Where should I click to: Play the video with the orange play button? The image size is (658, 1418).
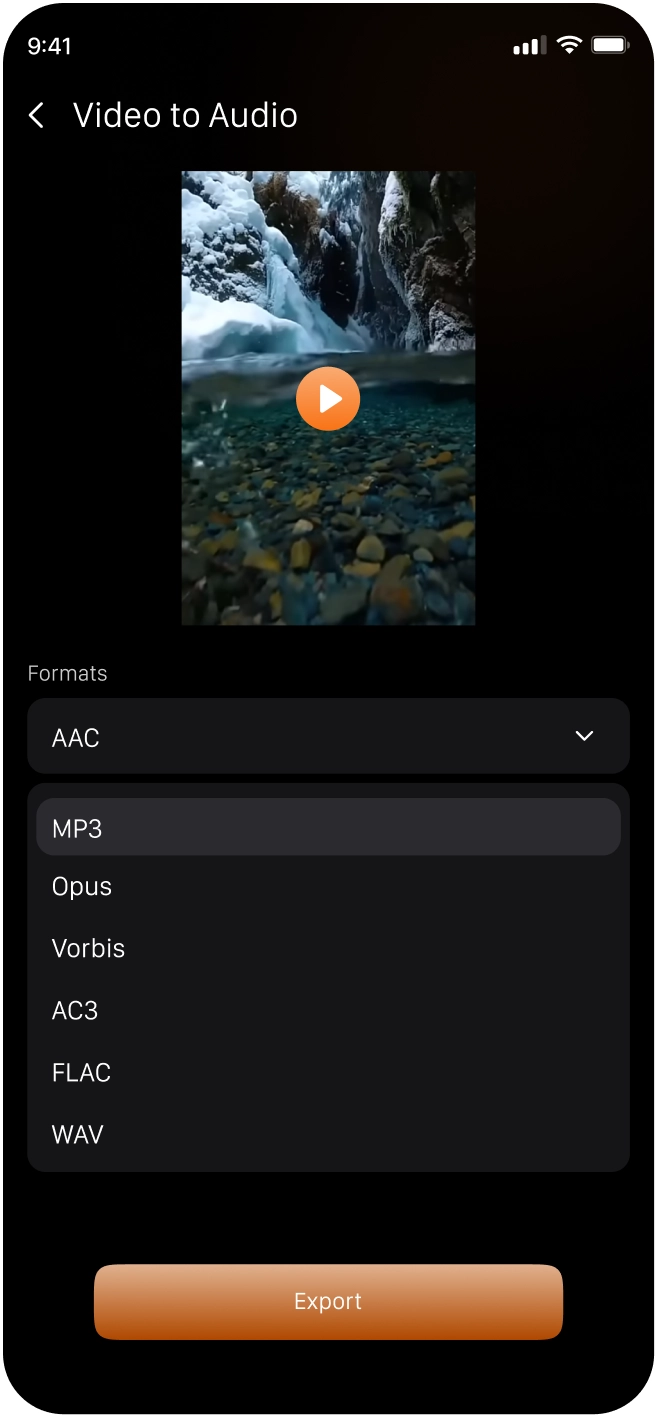(328, 399)
